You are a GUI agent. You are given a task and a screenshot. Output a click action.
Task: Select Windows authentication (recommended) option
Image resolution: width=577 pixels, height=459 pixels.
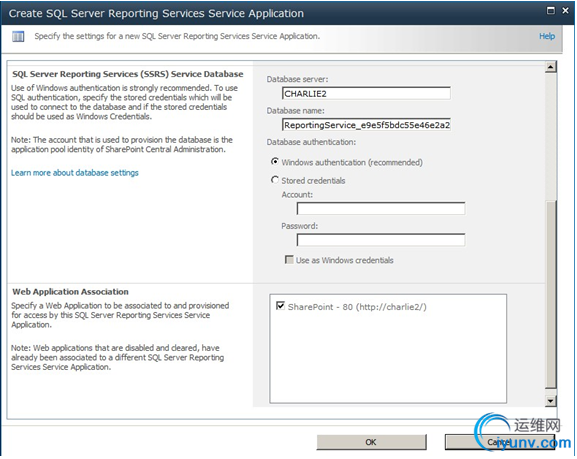pyautogui.click(x=275, y=162)
